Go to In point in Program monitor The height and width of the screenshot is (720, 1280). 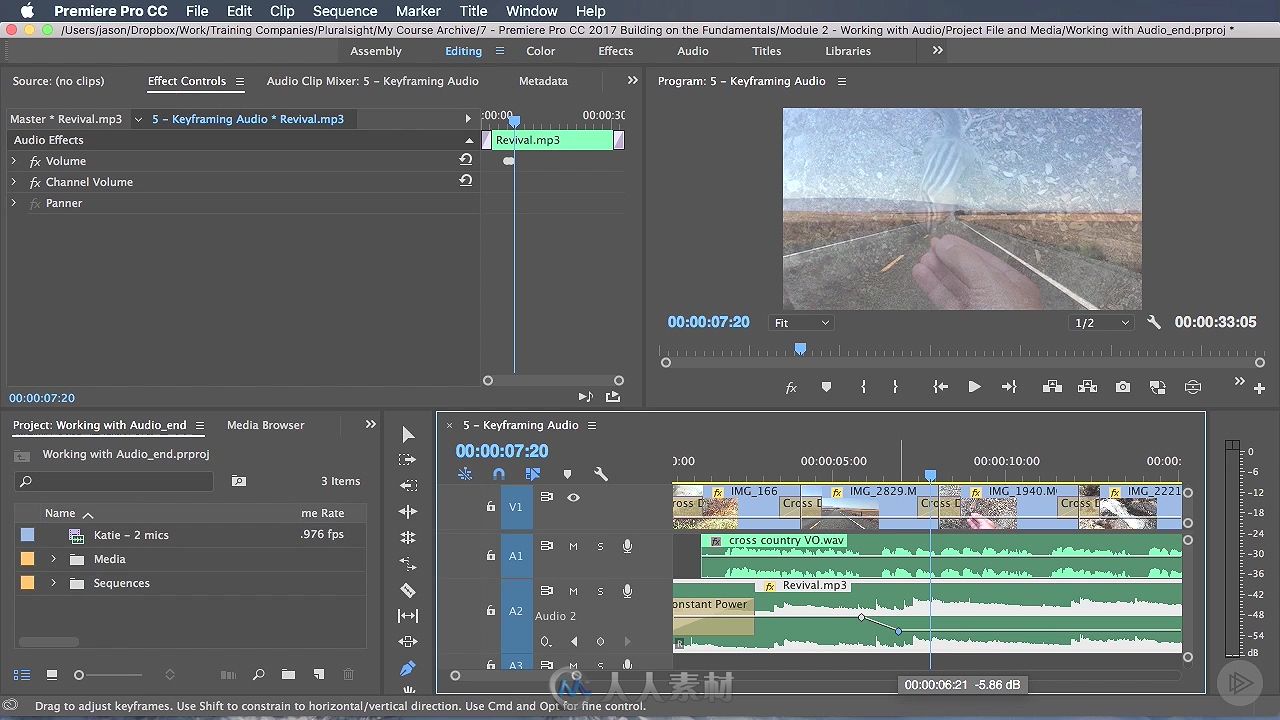click(x=941, y=387)
